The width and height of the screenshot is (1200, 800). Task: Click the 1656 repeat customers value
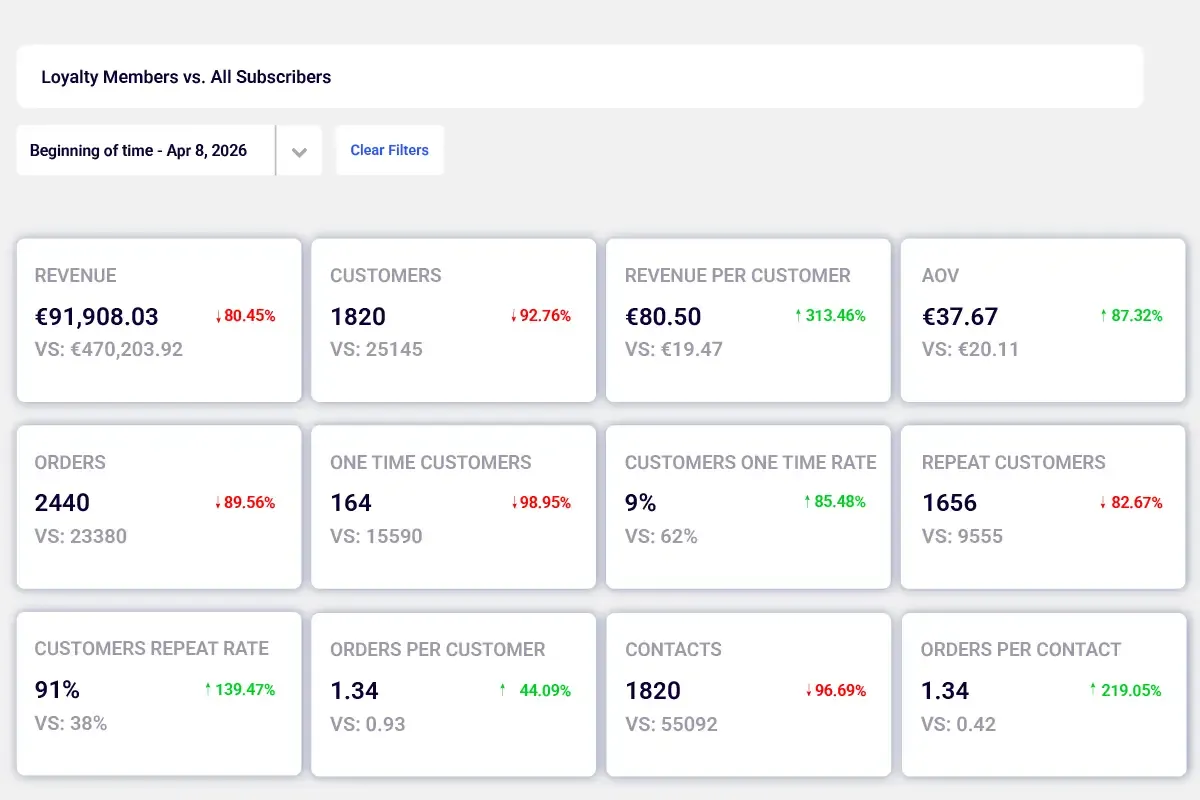(950, 503)
